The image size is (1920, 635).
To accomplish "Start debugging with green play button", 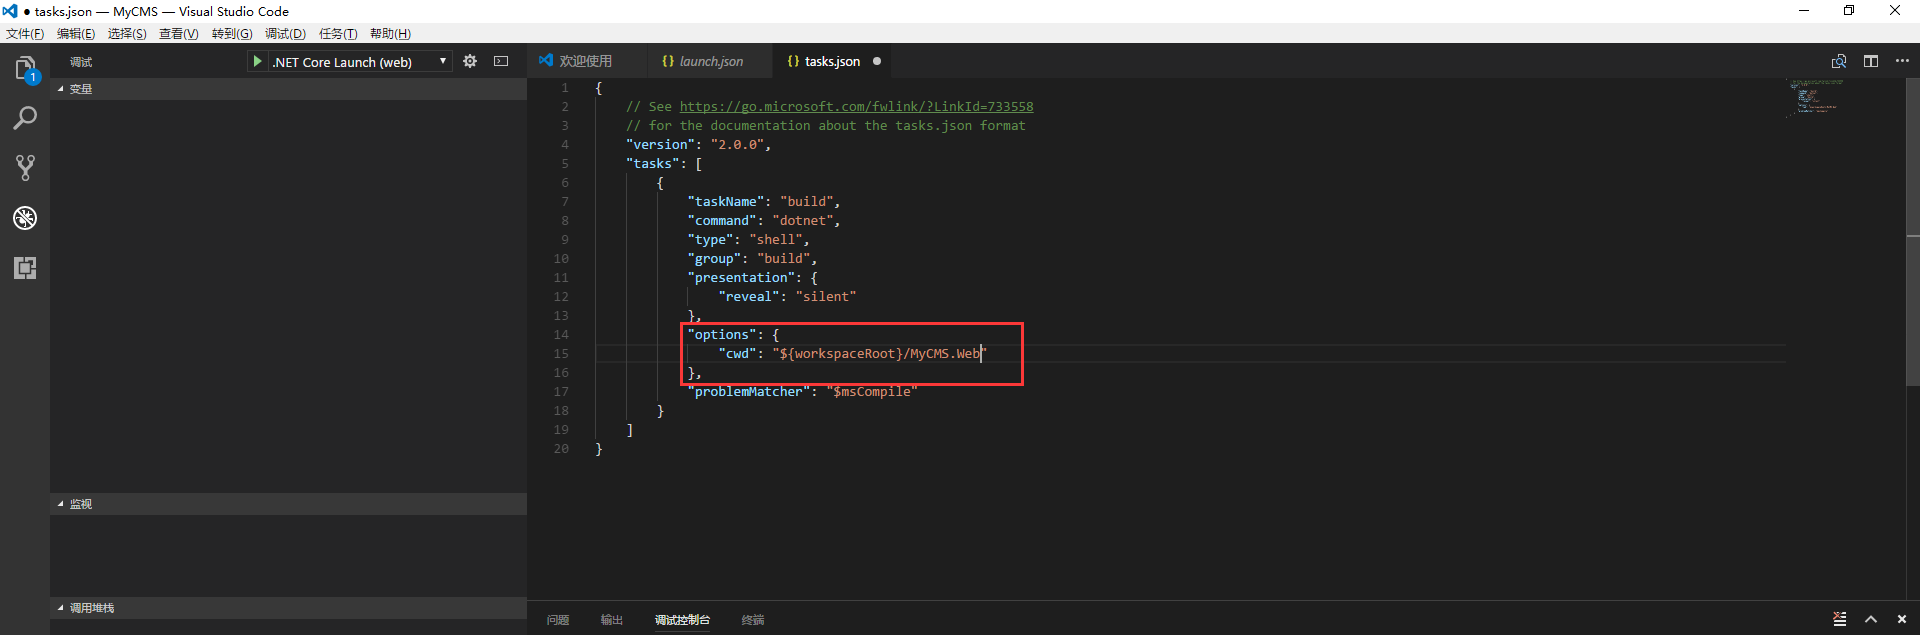I will pyautogui.click(x=258, y=61).
